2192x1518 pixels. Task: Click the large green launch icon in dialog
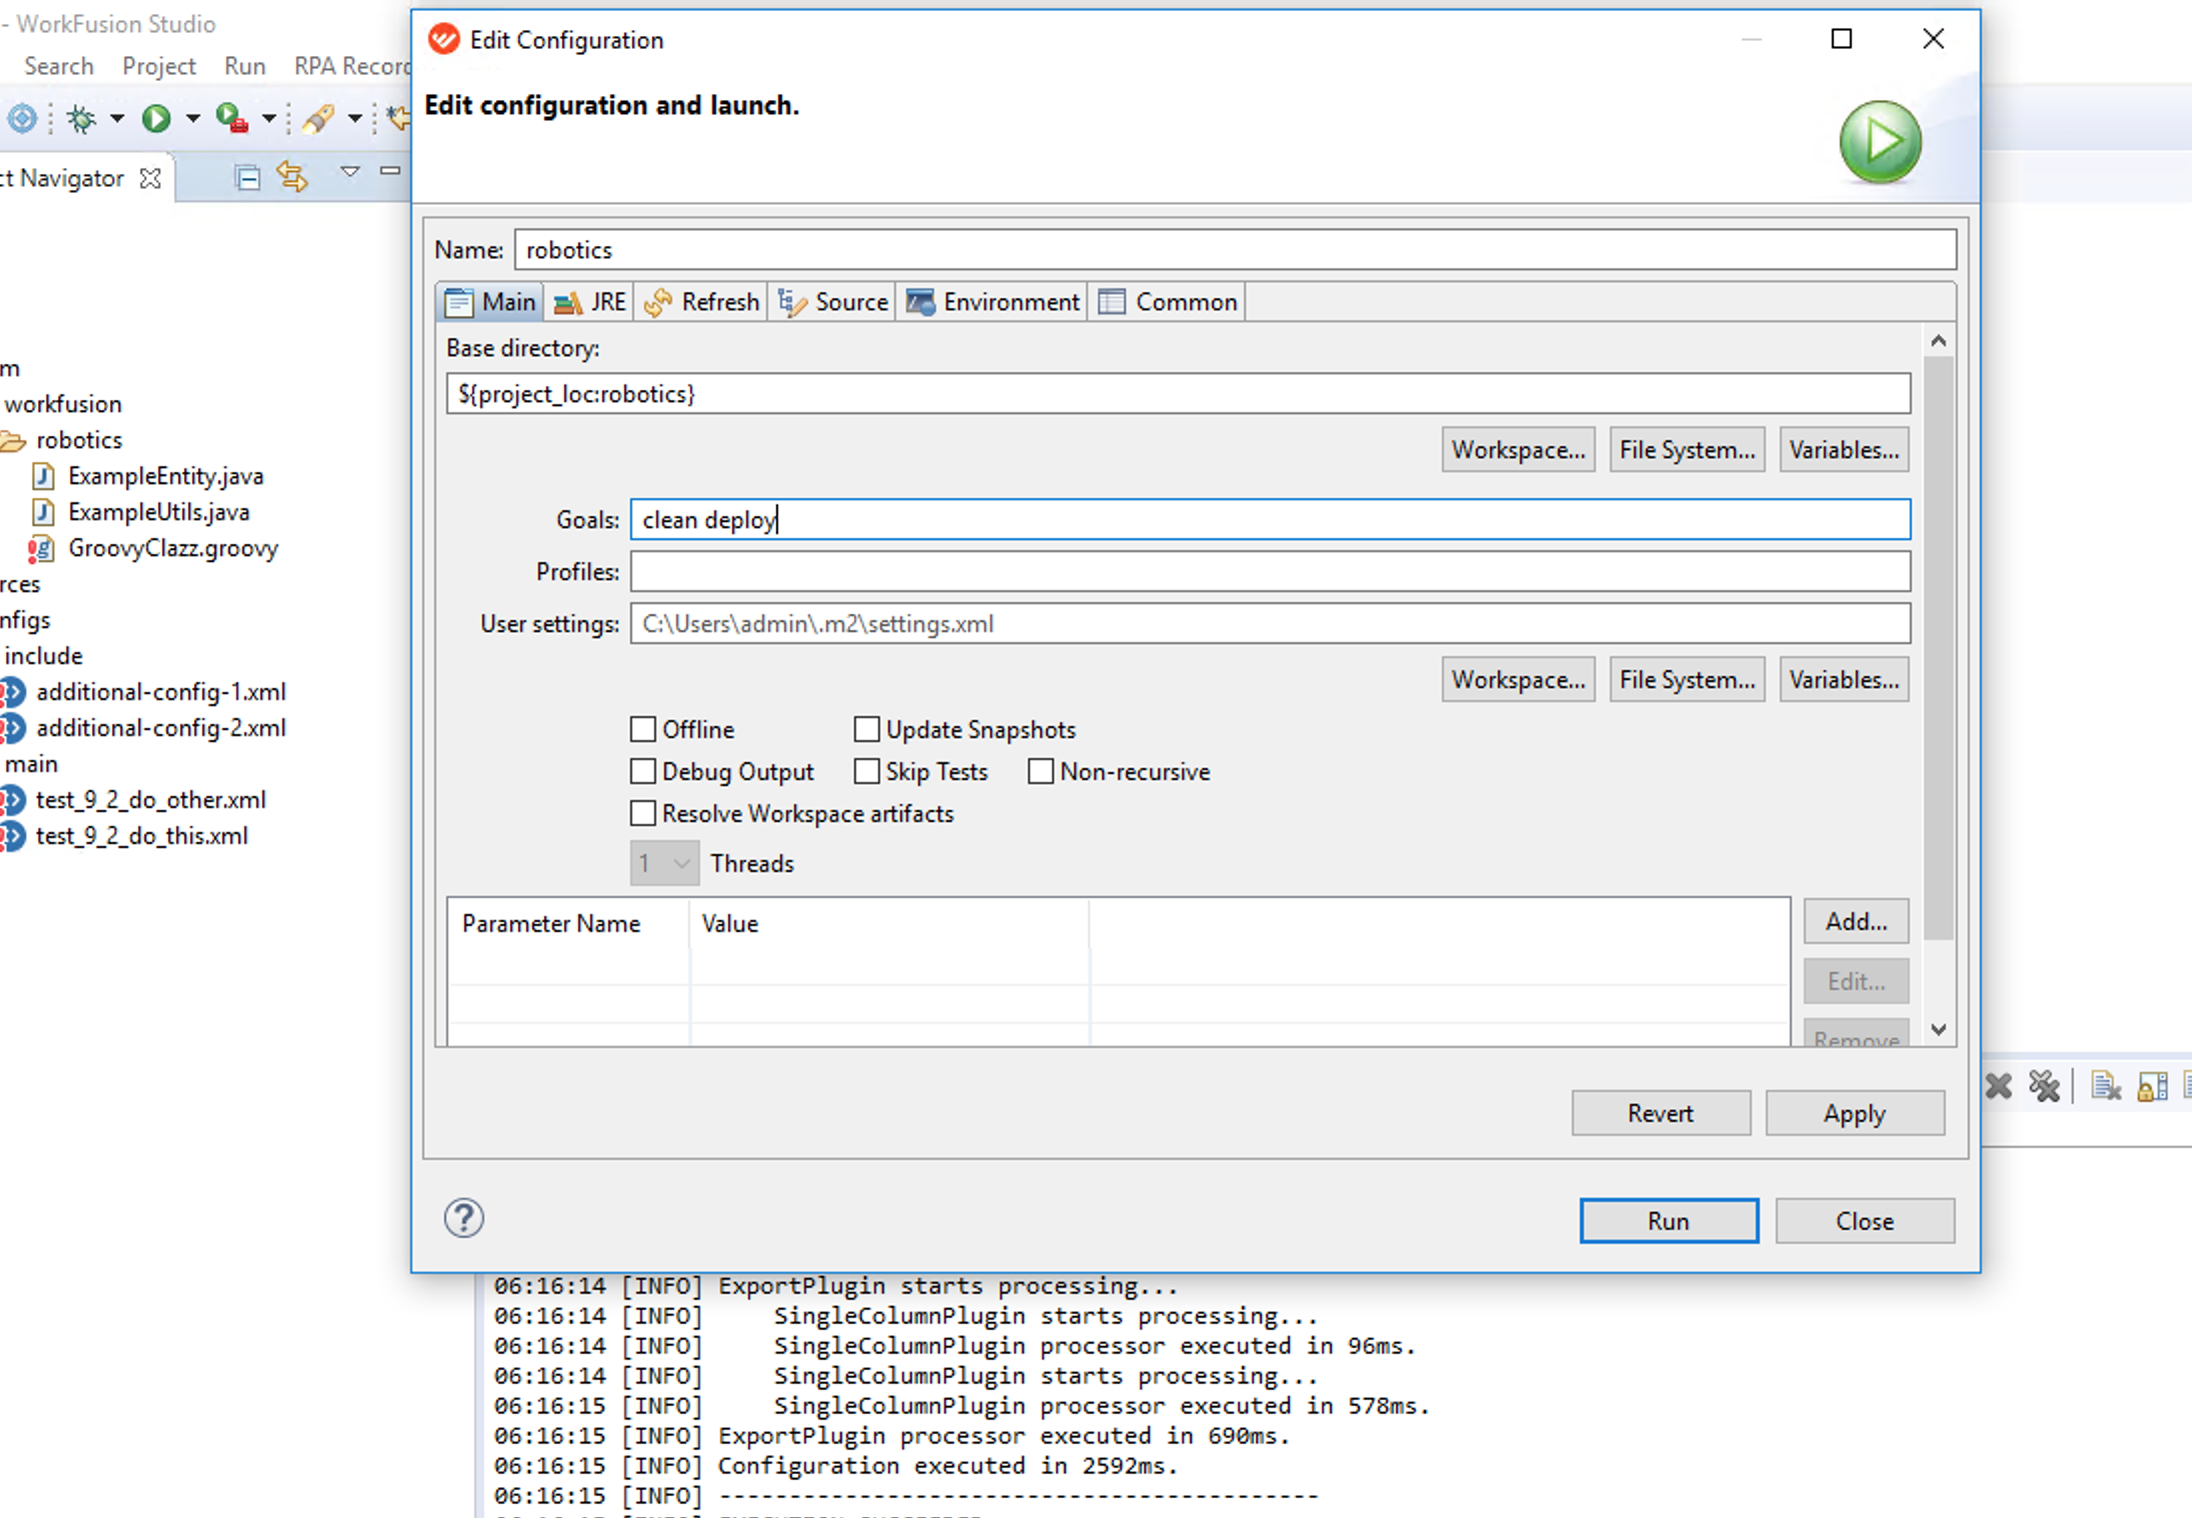[x=1880, y=142]
